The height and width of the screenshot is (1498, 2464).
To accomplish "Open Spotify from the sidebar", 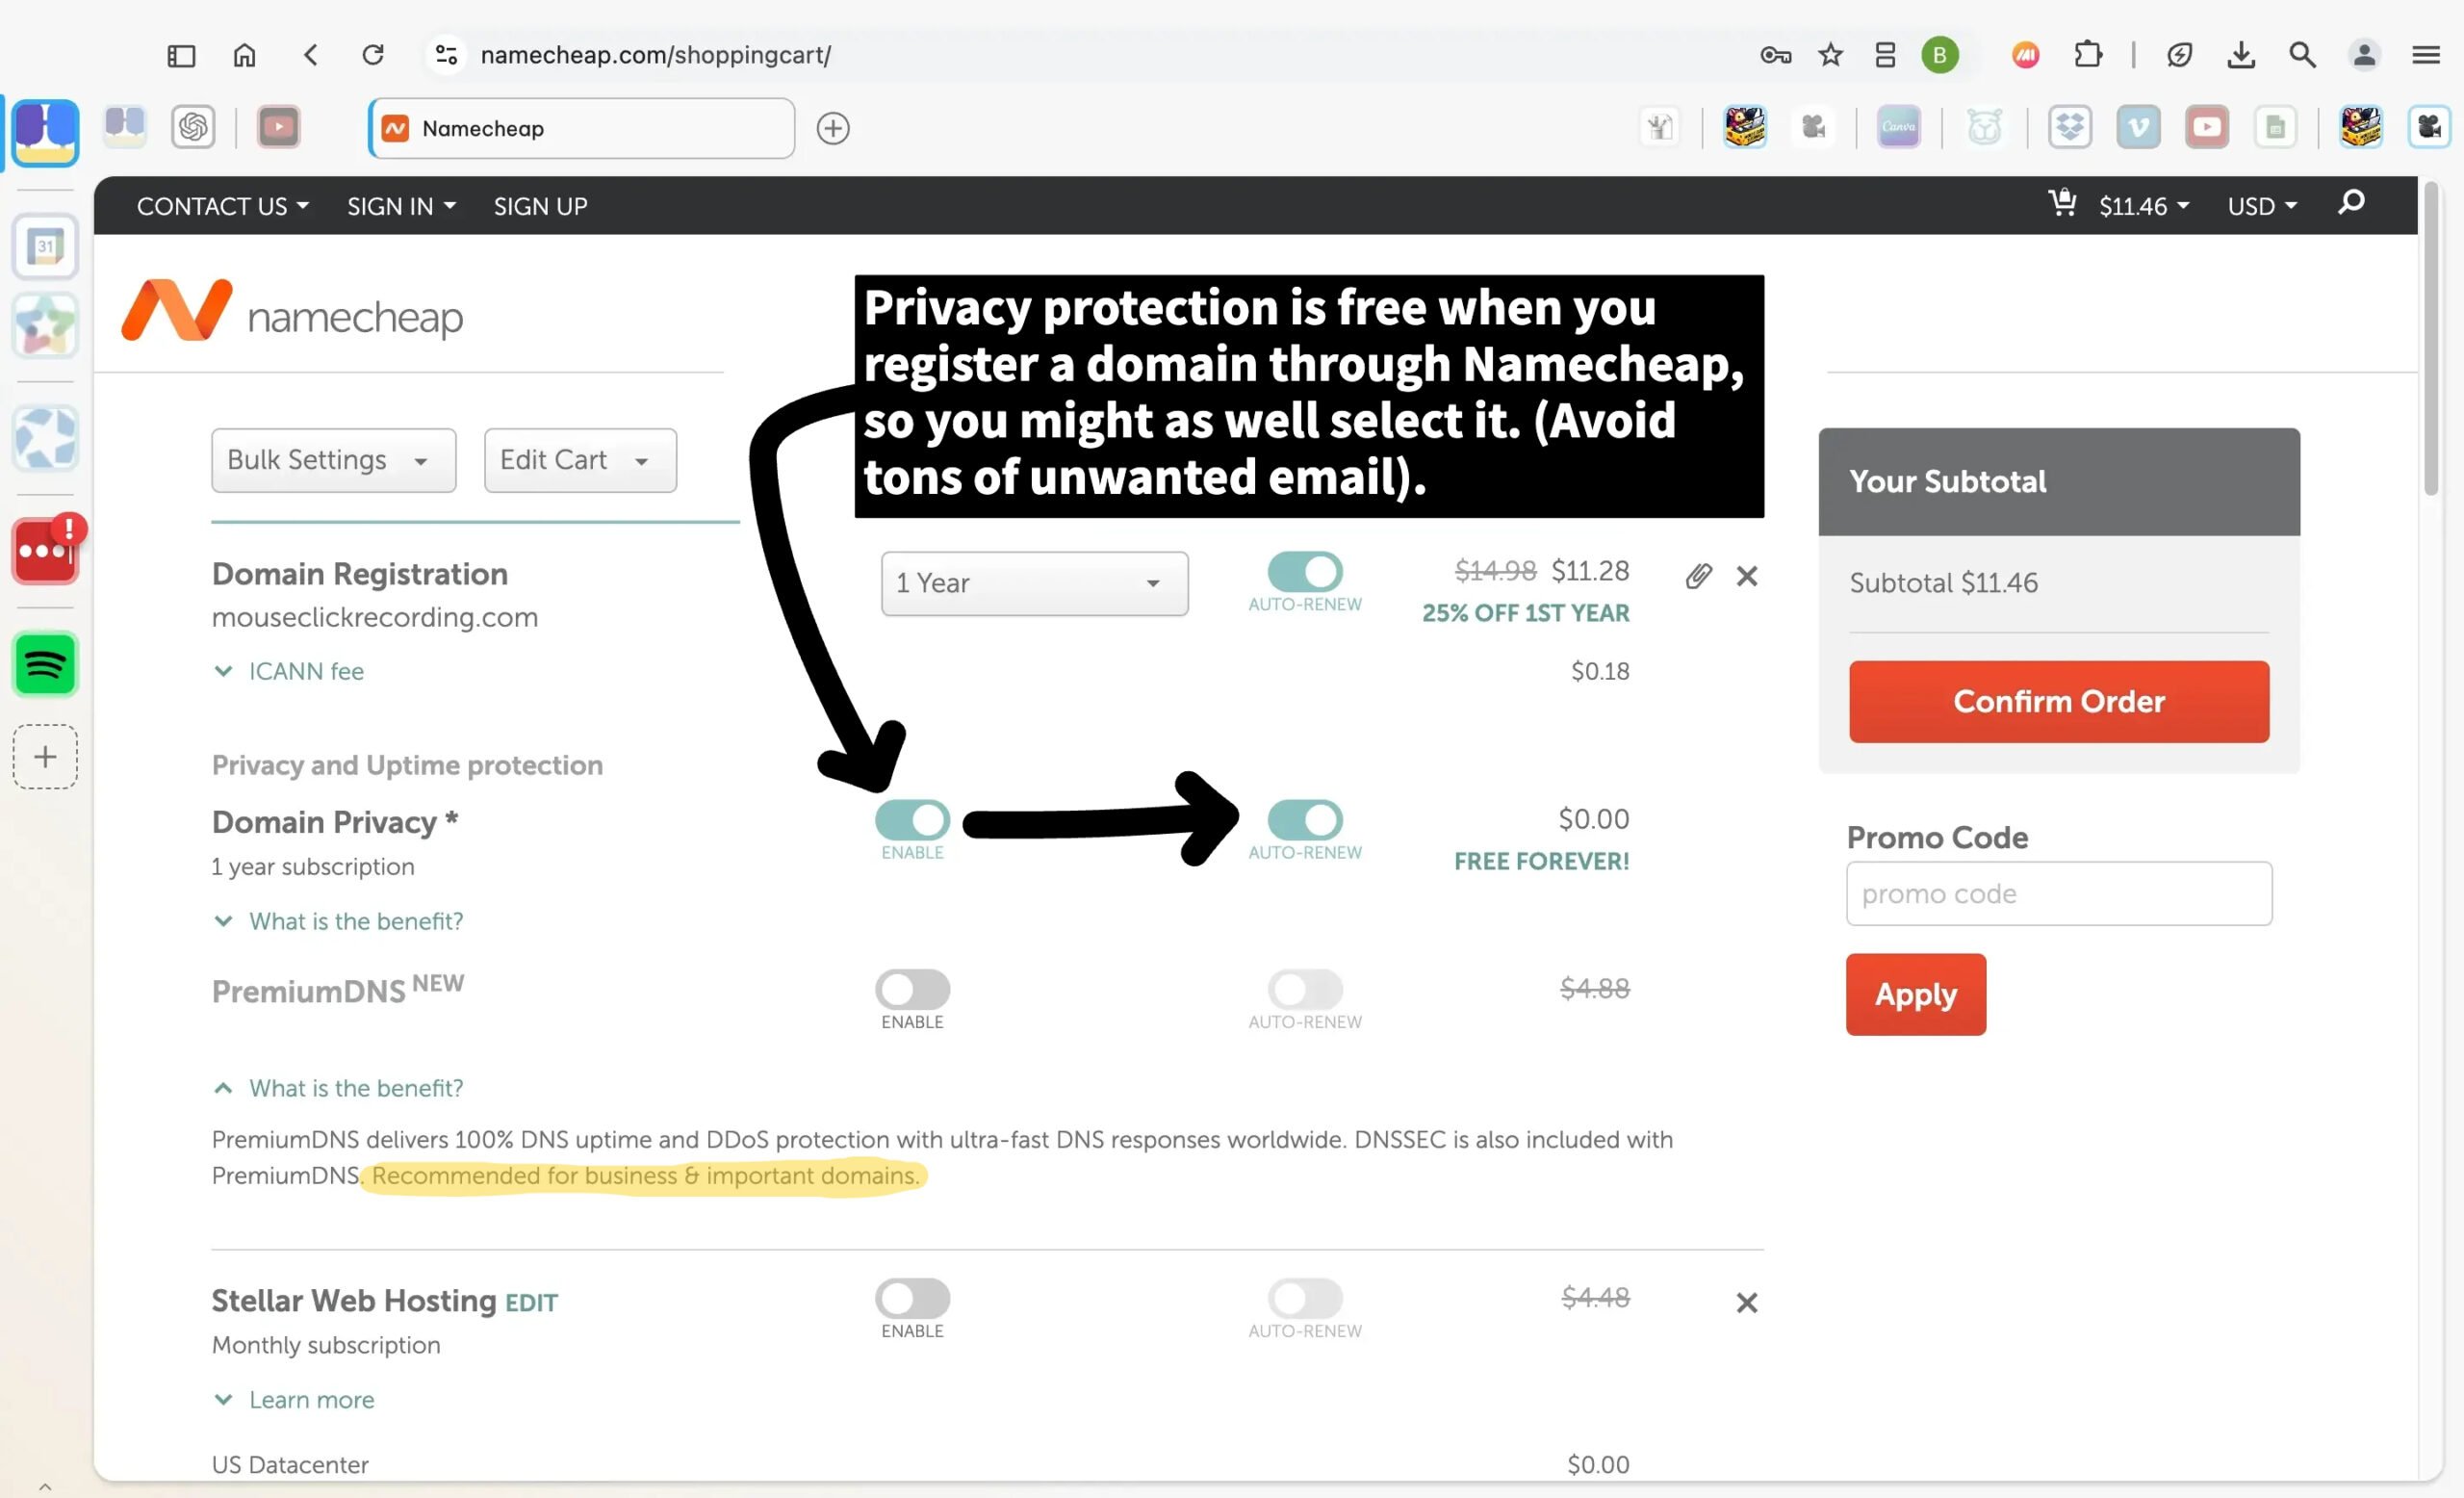I will pyautogui.click(x=45, y=664).
